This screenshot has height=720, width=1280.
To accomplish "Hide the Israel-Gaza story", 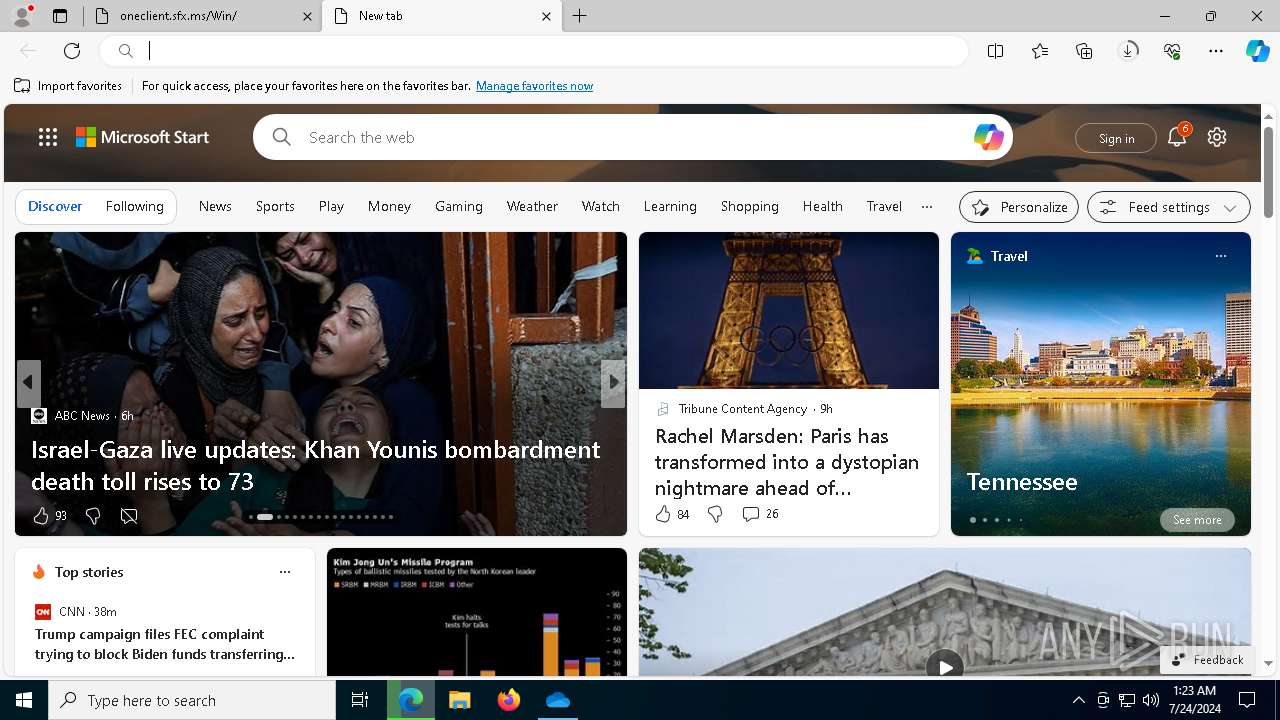I will point(129,516).
